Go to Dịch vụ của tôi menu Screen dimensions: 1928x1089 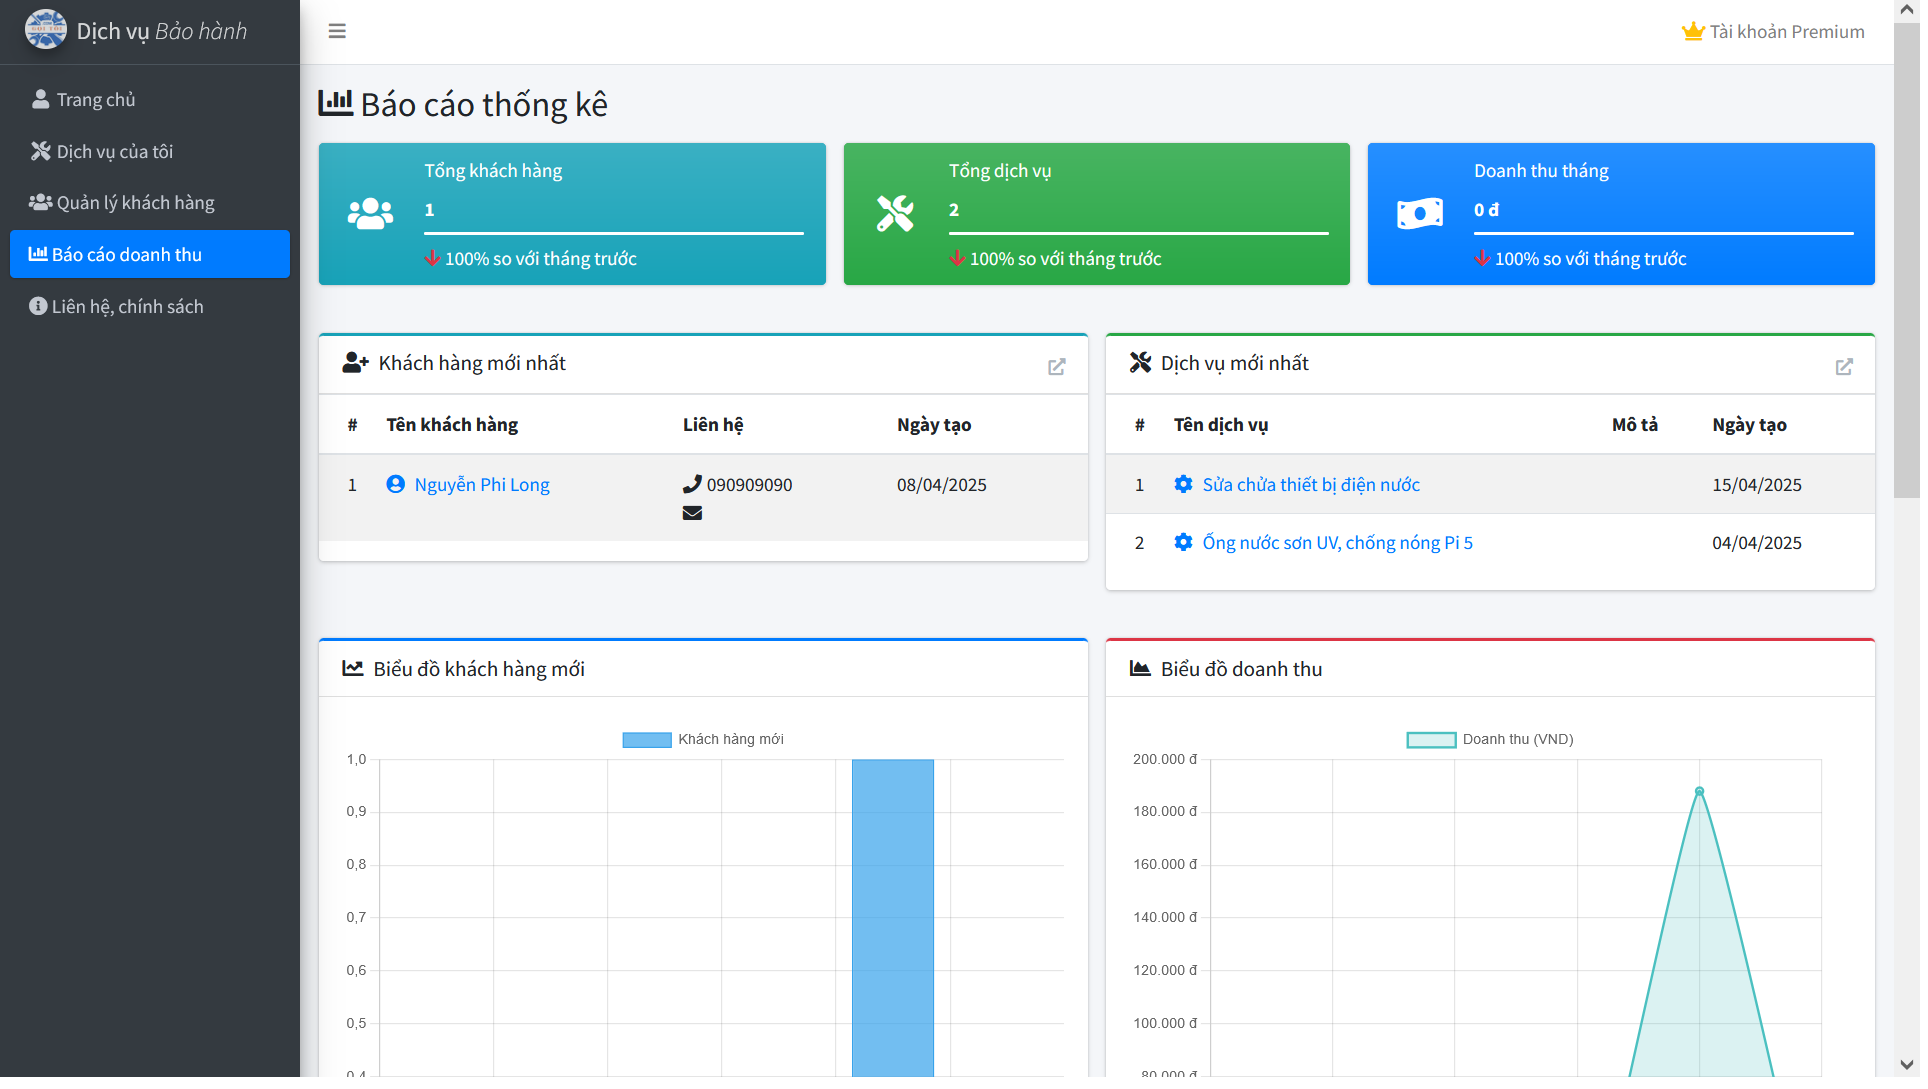click(x=114, y=152)
